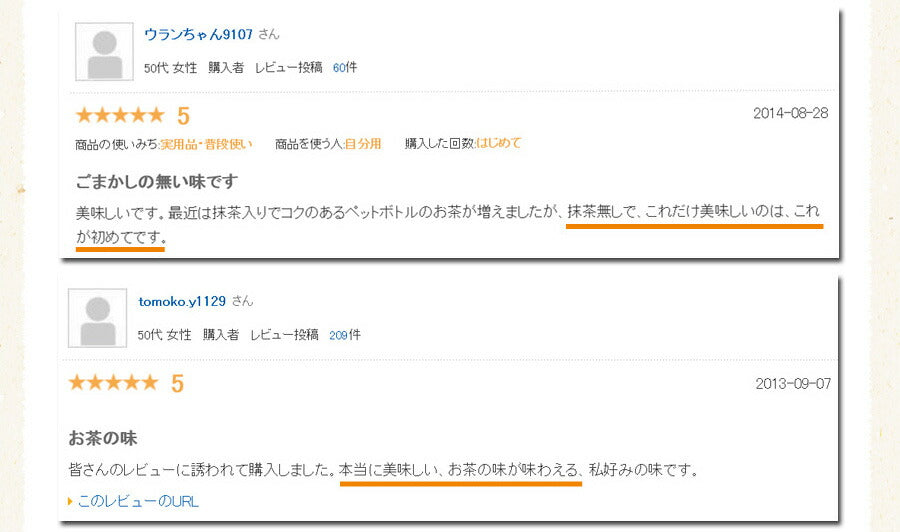
Task: Open the このレビューのURL link
Action: point(138,502)
